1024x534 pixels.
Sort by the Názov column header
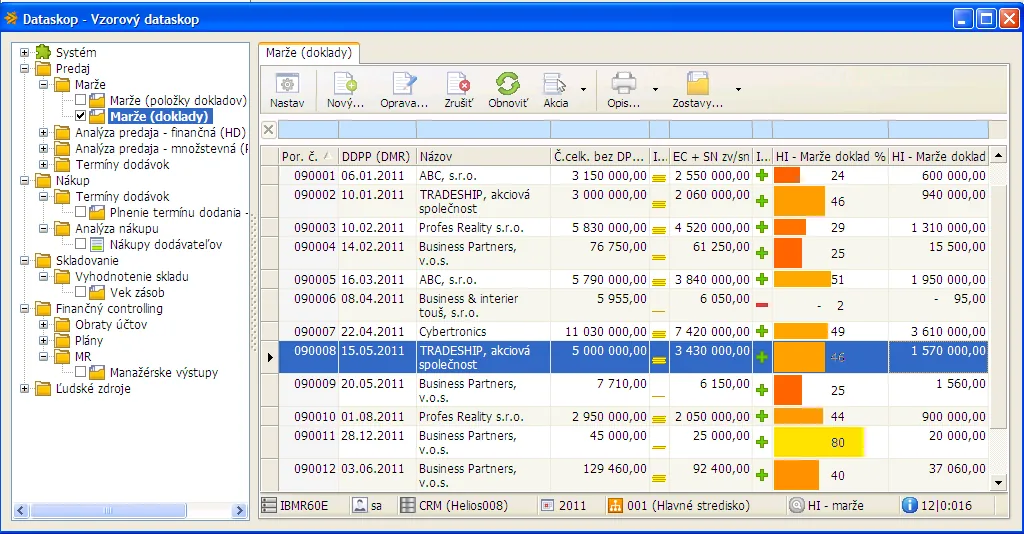point(483,156)
